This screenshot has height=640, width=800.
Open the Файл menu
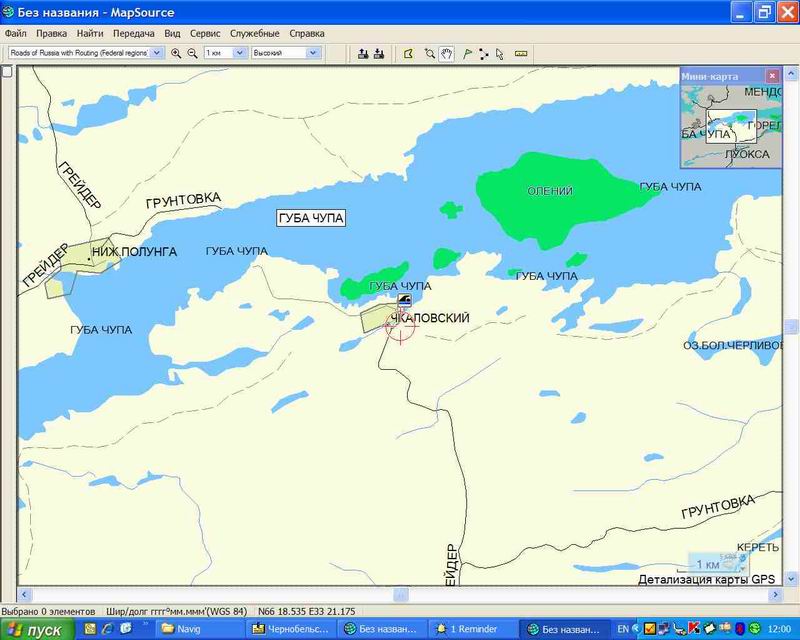point(15,33)
